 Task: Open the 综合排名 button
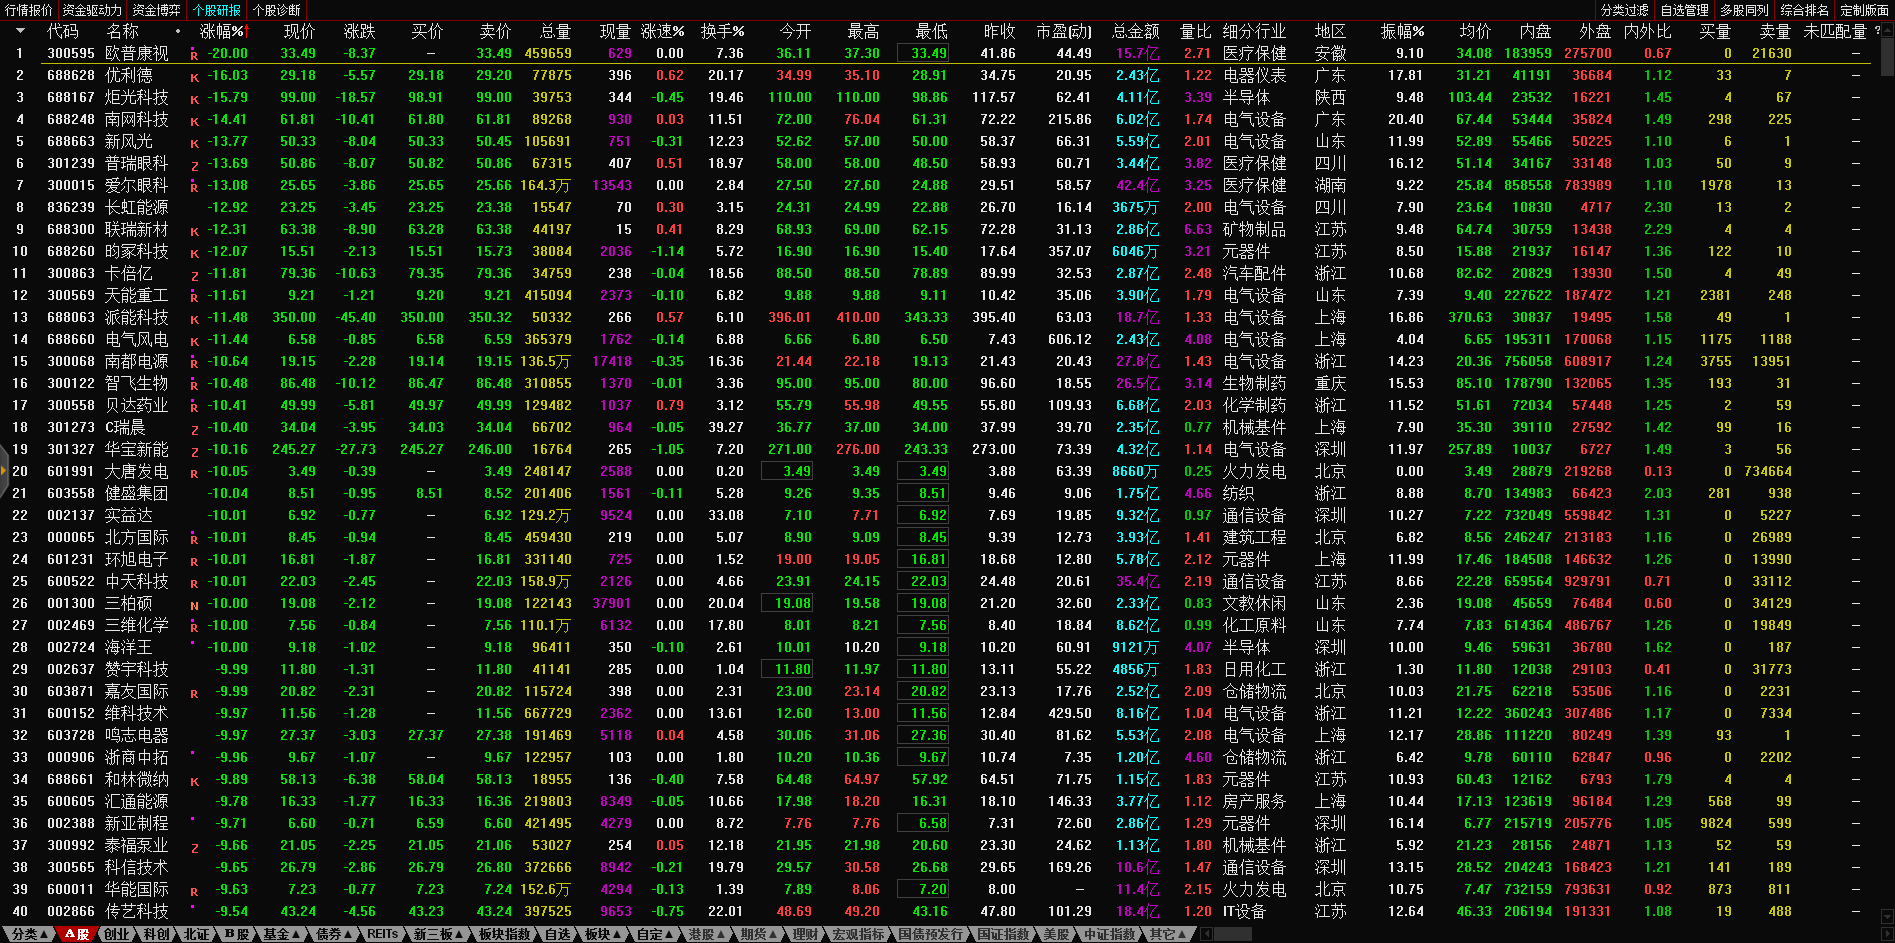point(1804,10)
